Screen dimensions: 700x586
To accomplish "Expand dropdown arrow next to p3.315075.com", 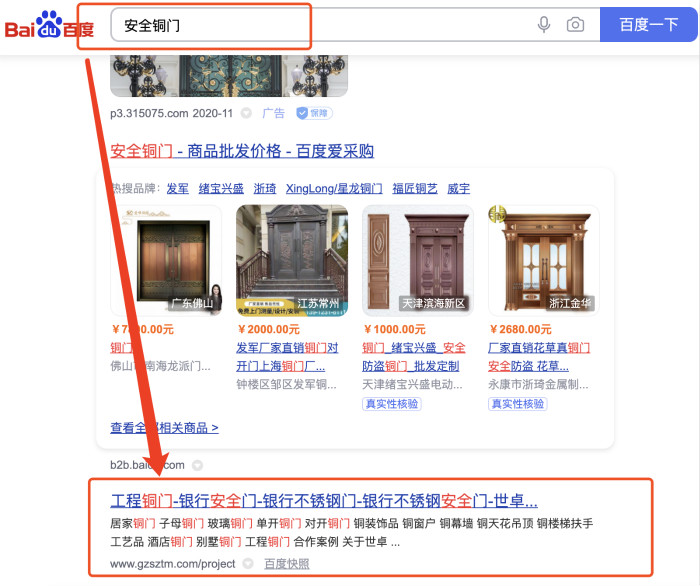I will click(246, 113).
